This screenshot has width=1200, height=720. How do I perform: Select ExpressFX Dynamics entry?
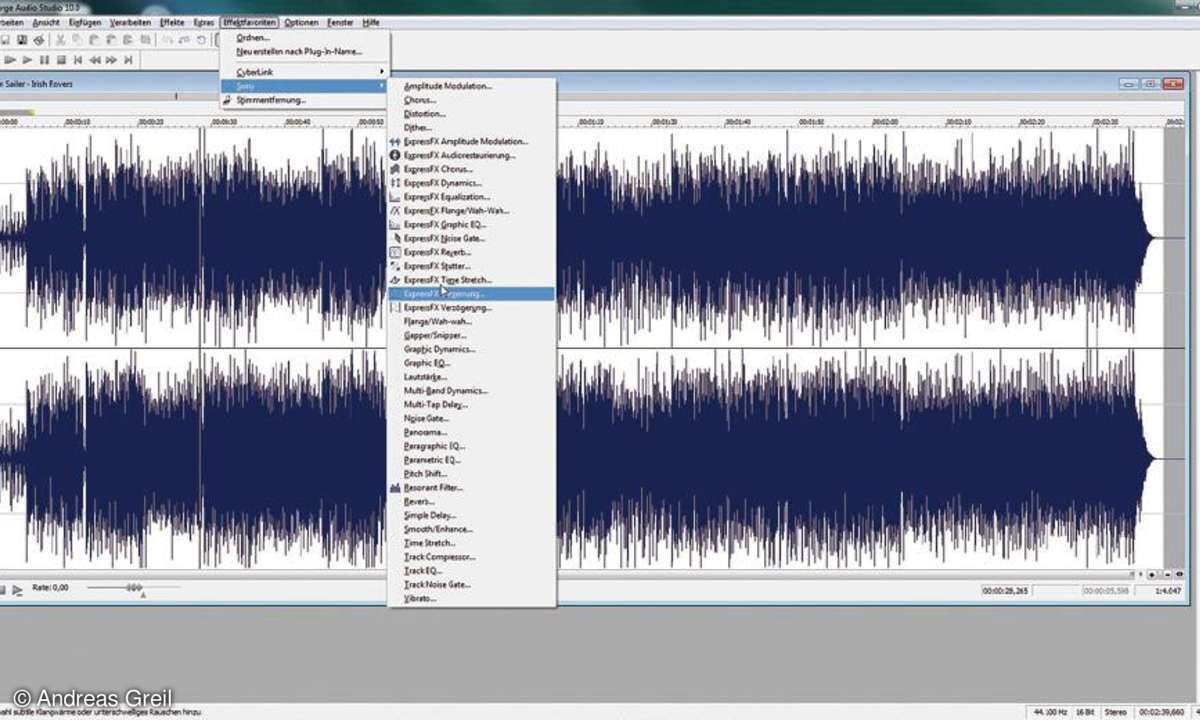(x=471, y=183)
